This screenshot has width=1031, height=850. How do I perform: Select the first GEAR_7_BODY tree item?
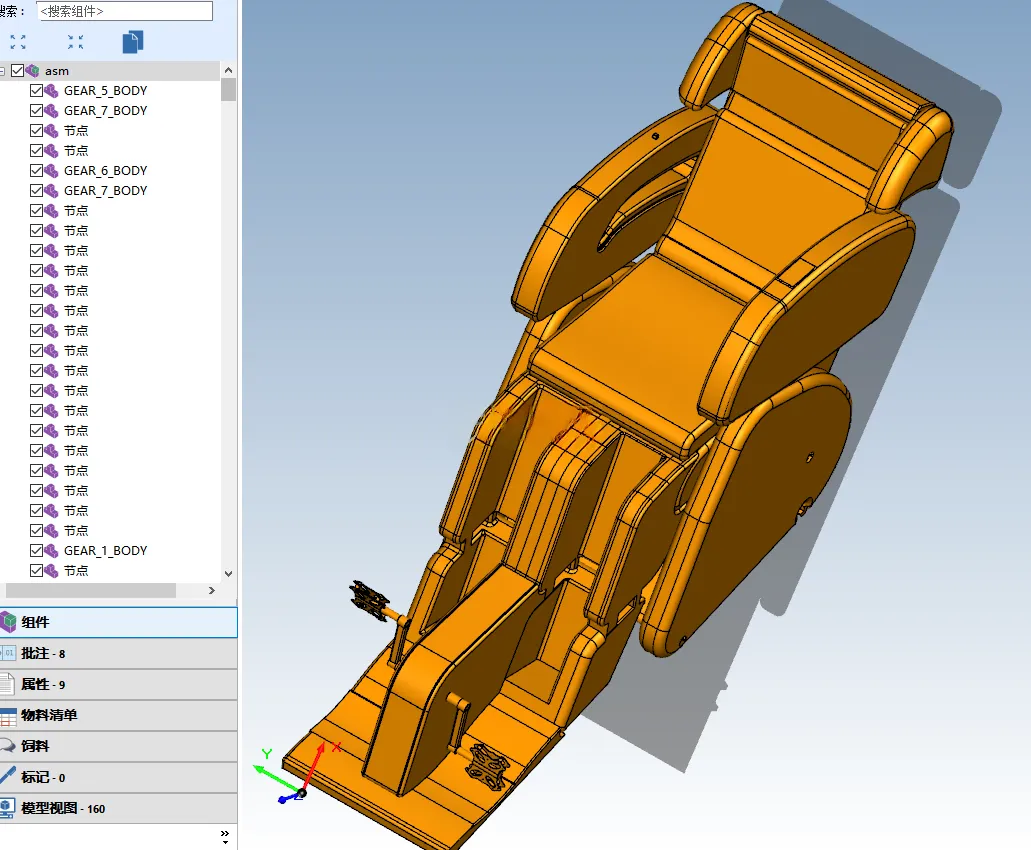point(105,110)
